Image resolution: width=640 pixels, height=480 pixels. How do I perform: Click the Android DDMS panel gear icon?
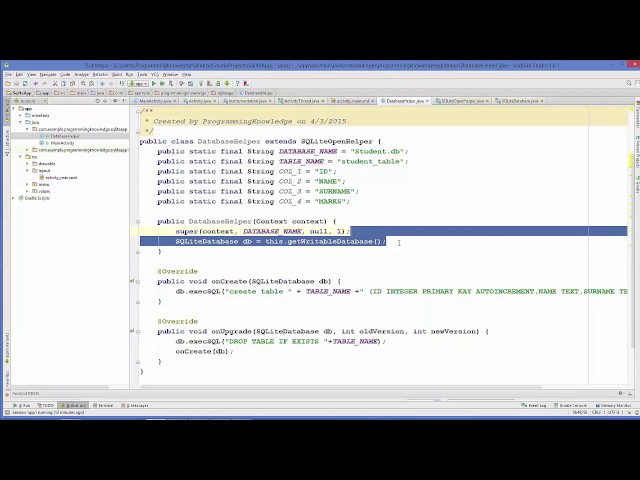pos(620,393)
